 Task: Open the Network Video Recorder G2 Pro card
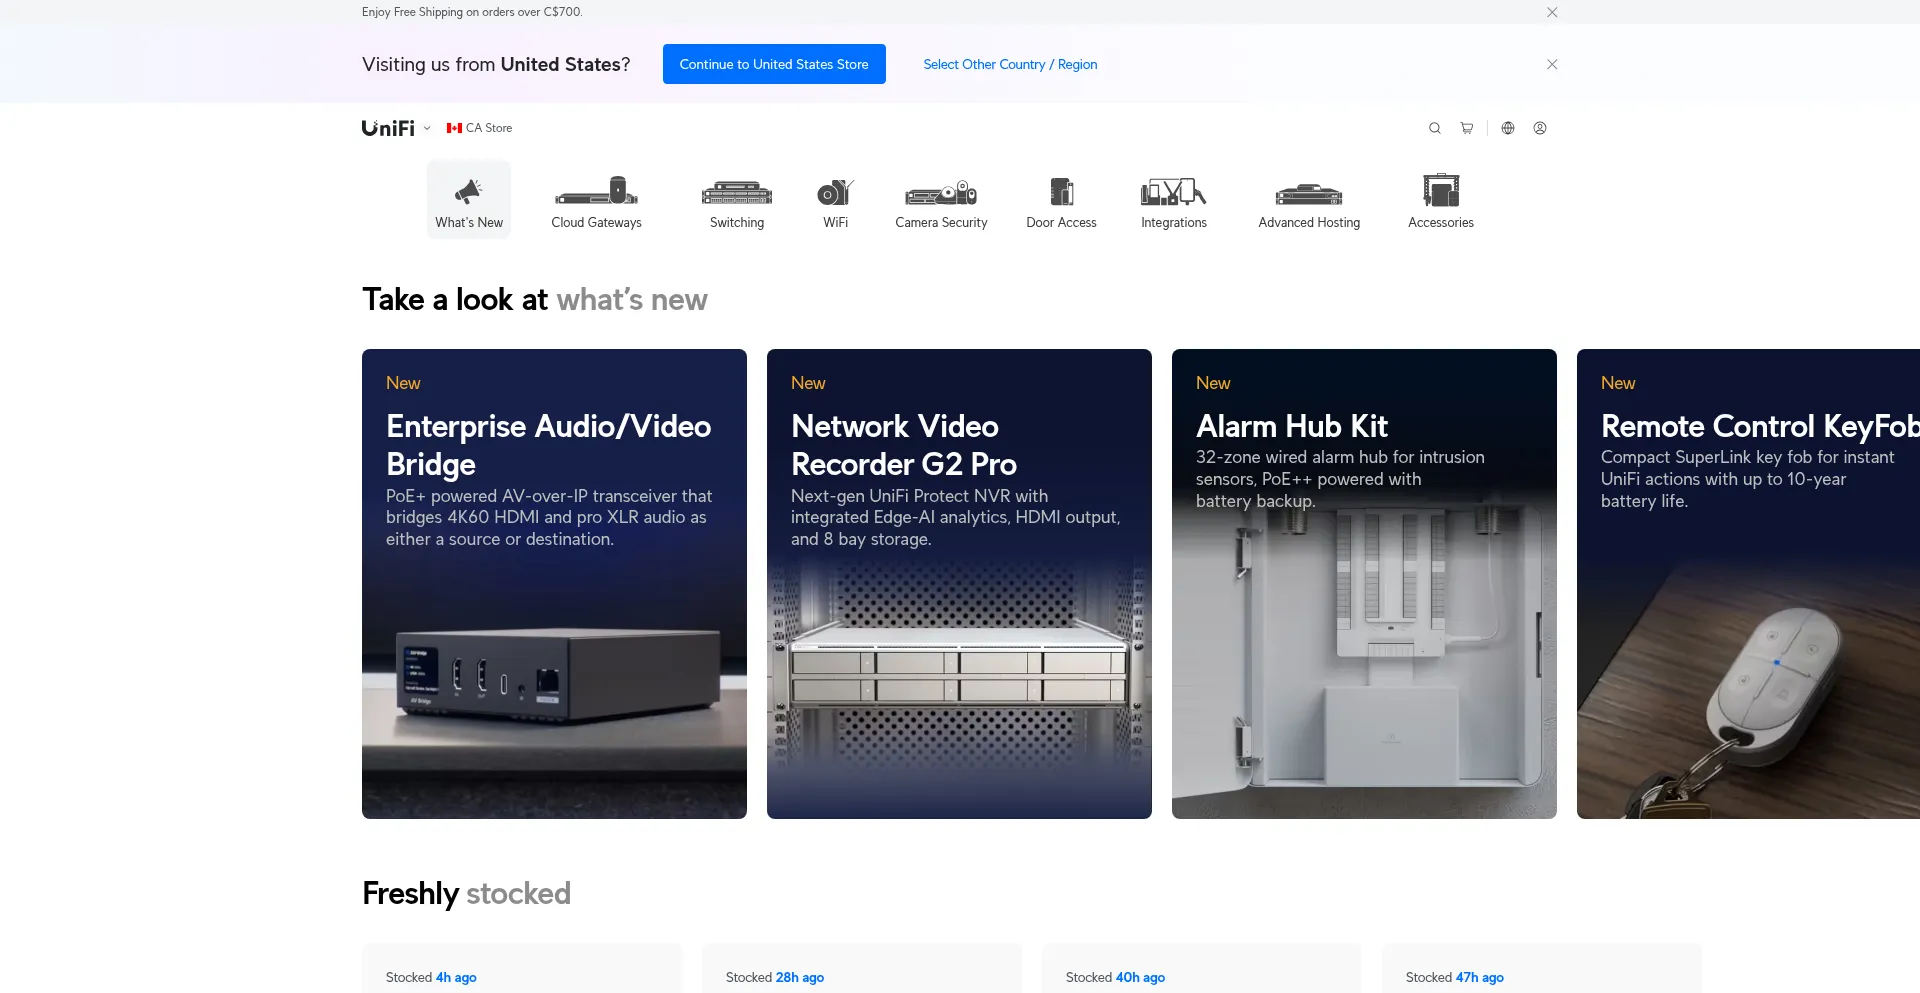[x=959, y=584]
